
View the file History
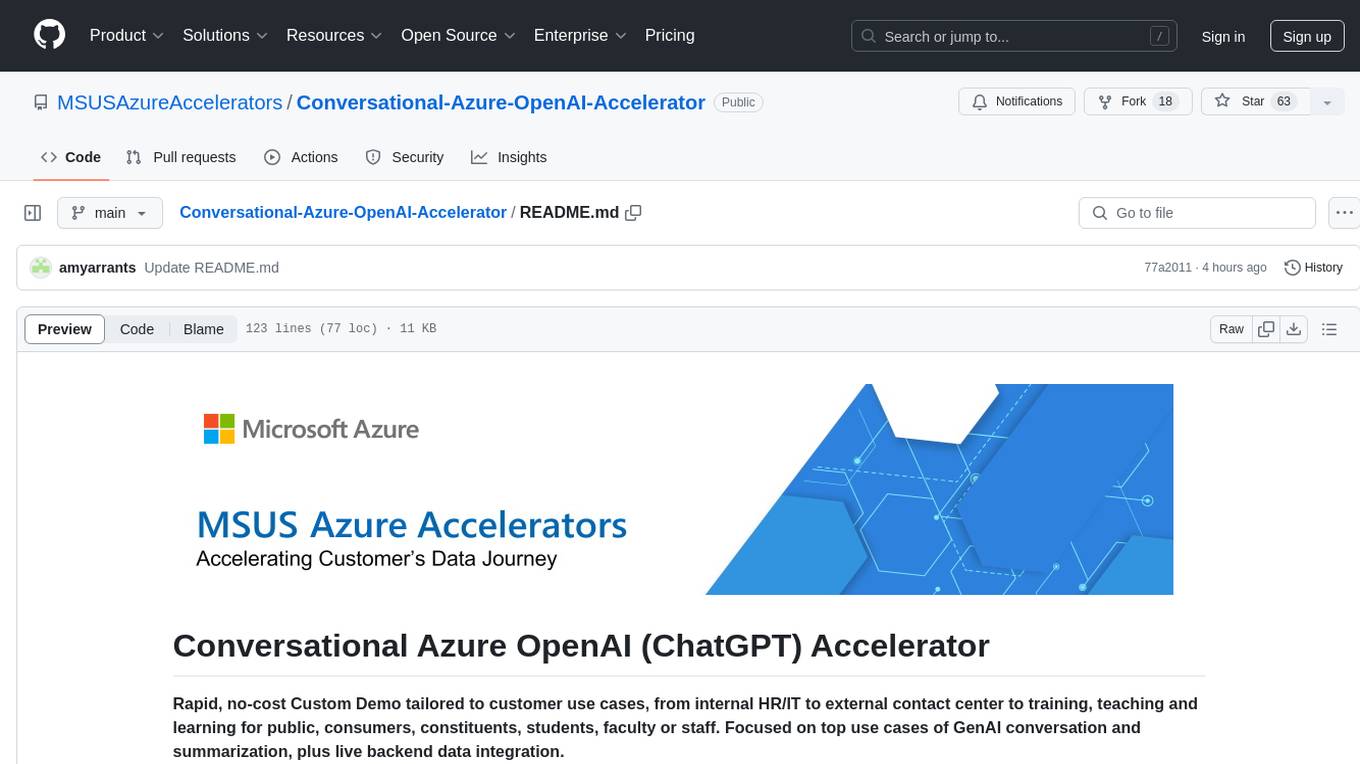pyautogui.click(x=1313, y=268)
